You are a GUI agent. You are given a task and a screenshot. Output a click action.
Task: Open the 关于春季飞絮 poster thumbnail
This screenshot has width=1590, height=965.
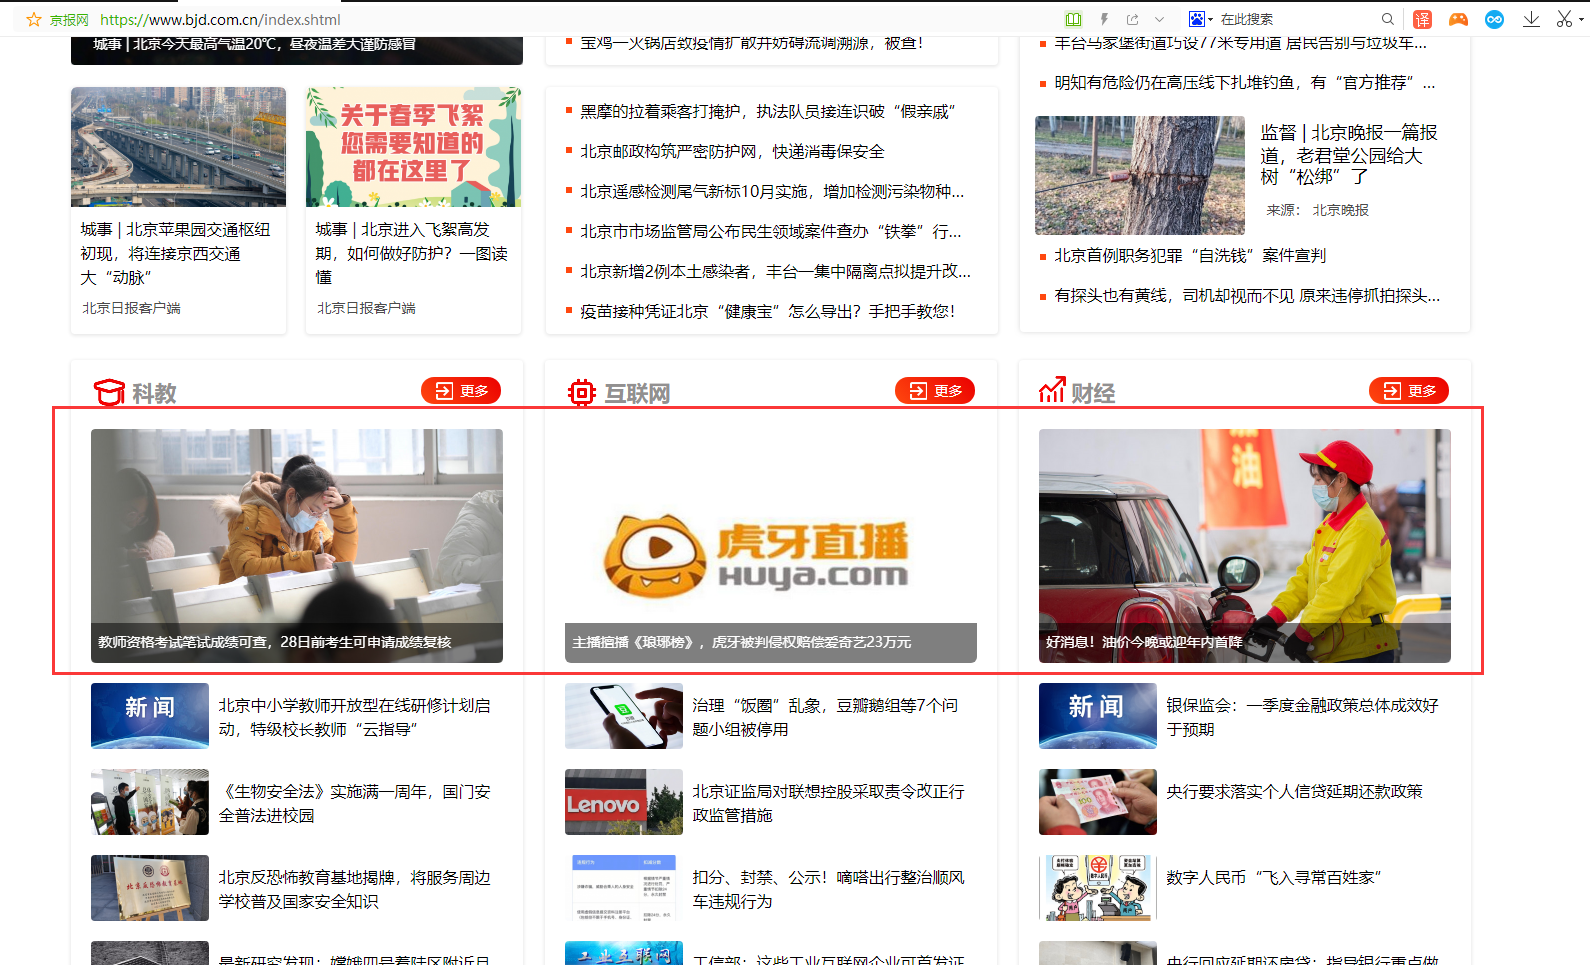click(x=413, y=147)
